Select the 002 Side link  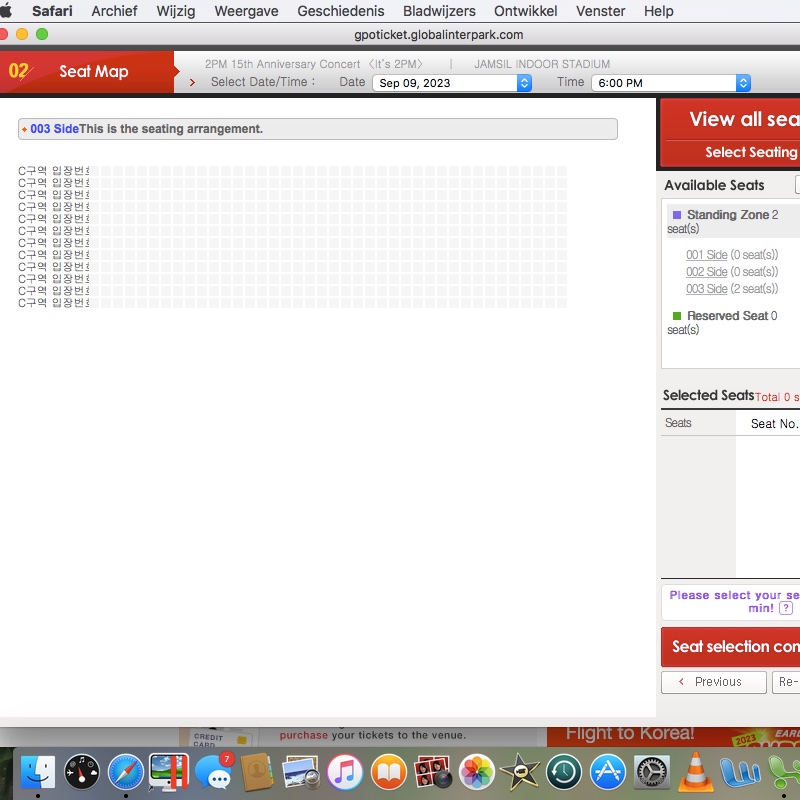coord(707,271)
